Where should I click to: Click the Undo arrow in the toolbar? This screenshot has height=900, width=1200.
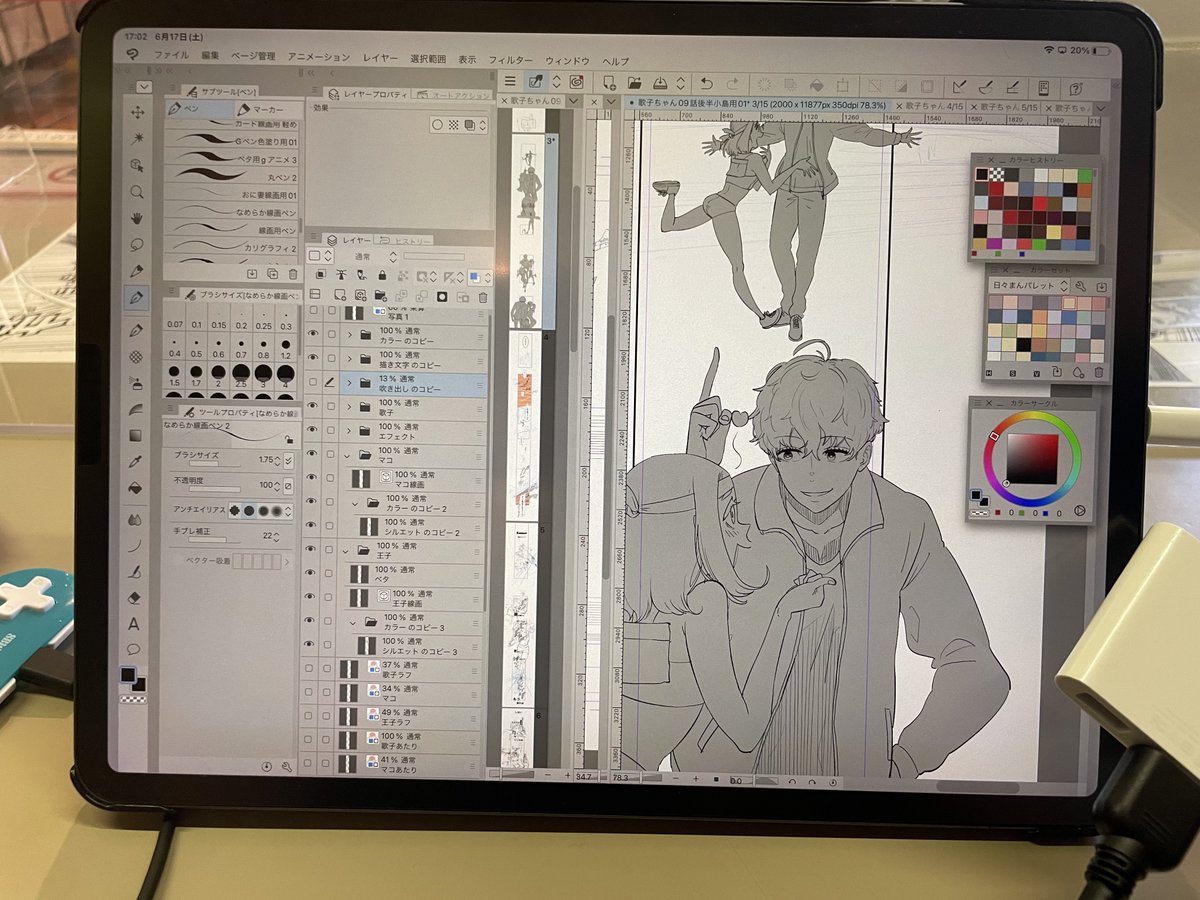tap(707, 83)
